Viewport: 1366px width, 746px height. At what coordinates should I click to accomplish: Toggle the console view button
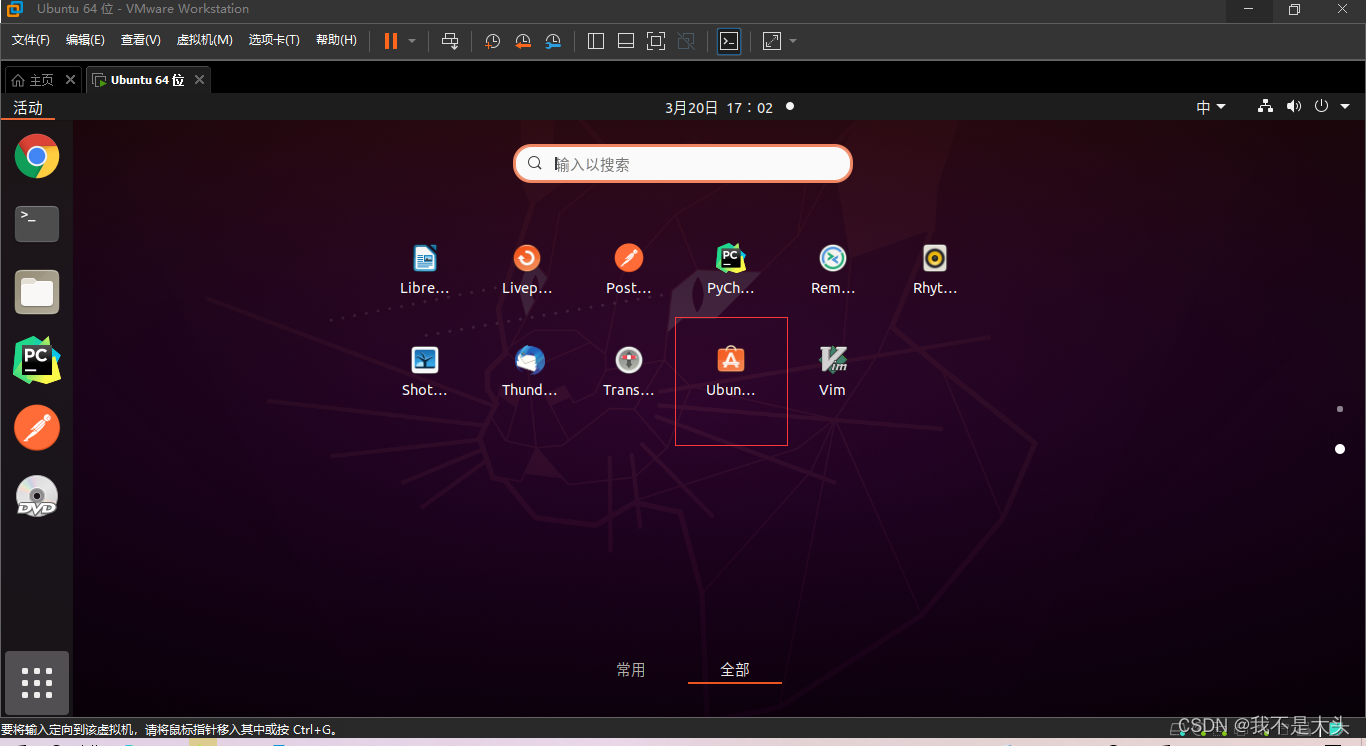pos(729,41)
